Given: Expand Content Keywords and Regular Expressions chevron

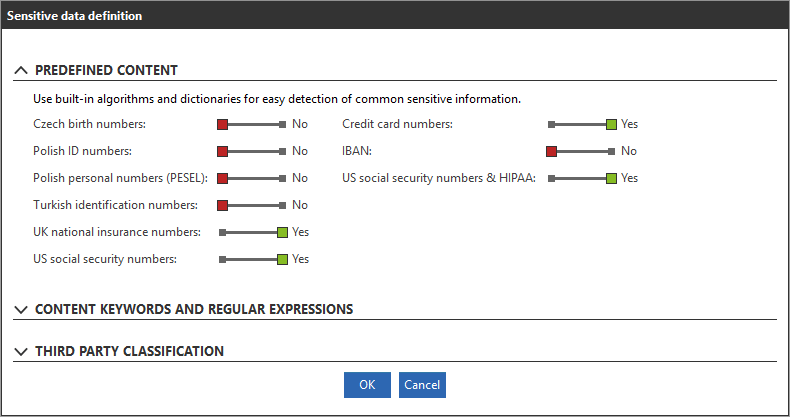Looking at the screenshot, I should pyautogui.click(x=21, y=310).
